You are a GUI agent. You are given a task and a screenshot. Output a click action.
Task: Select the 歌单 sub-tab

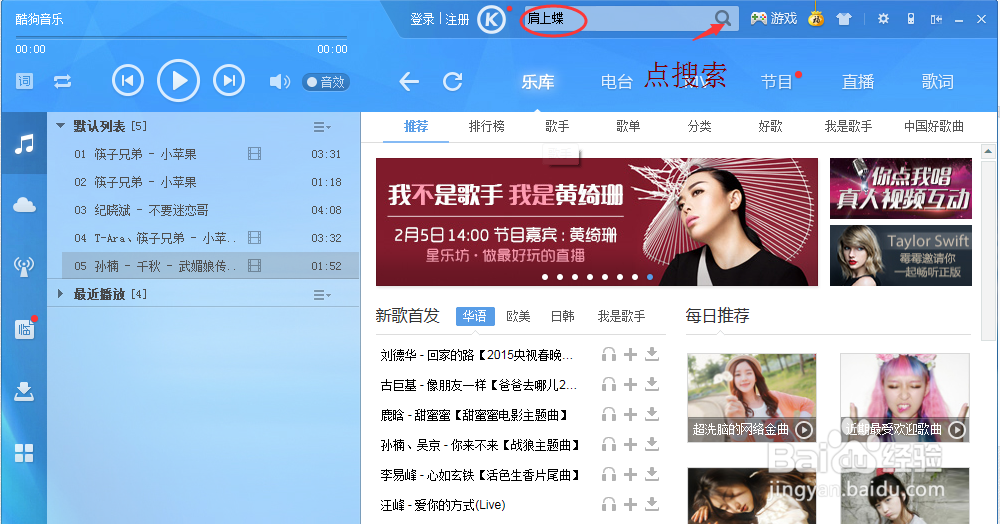628,126
